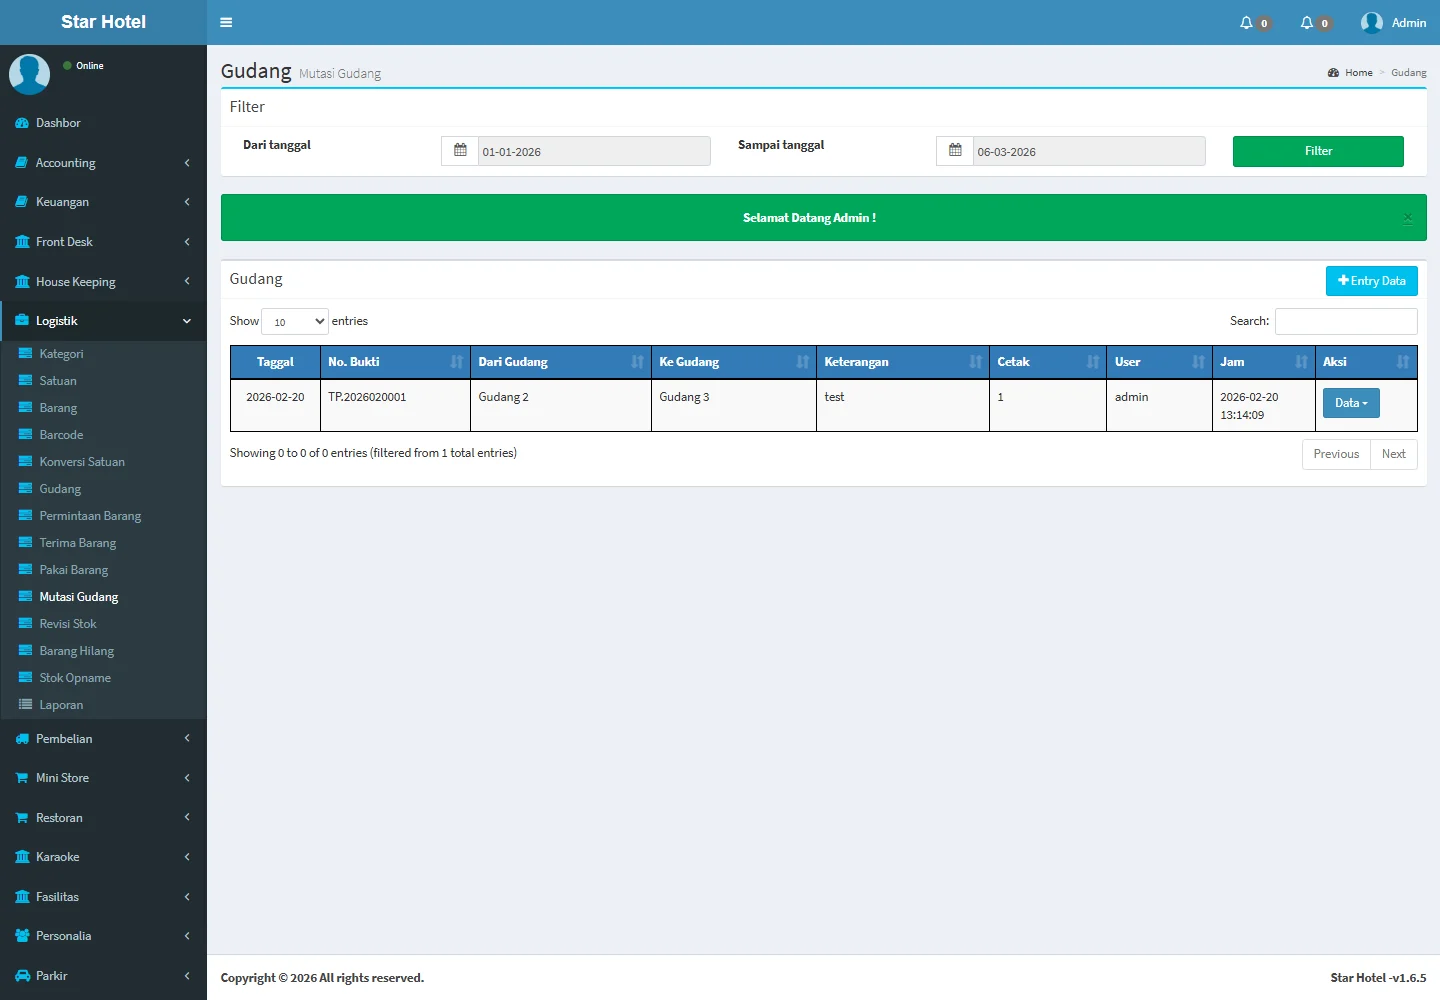This screenshot has height=1000, width=1440.
Task: Toggle the sidebar with the hamburger icon
Action: (x=226, y=22)
